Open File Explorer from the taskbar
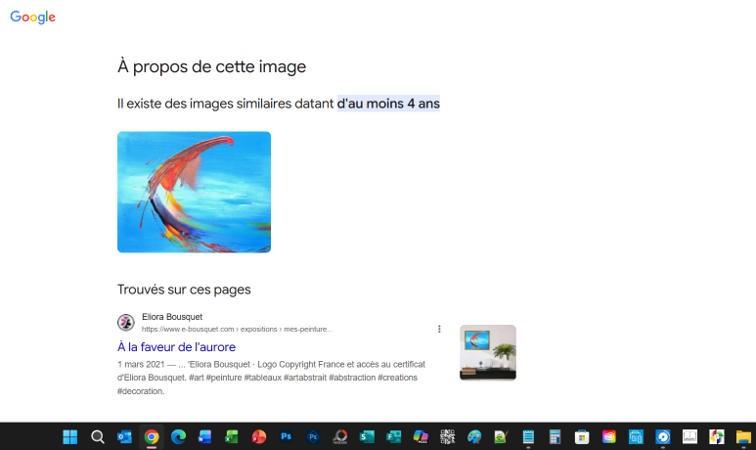Image resolution: width=756 pixels, height=450 pixels. pyautogui.click(x=743, y=437)
